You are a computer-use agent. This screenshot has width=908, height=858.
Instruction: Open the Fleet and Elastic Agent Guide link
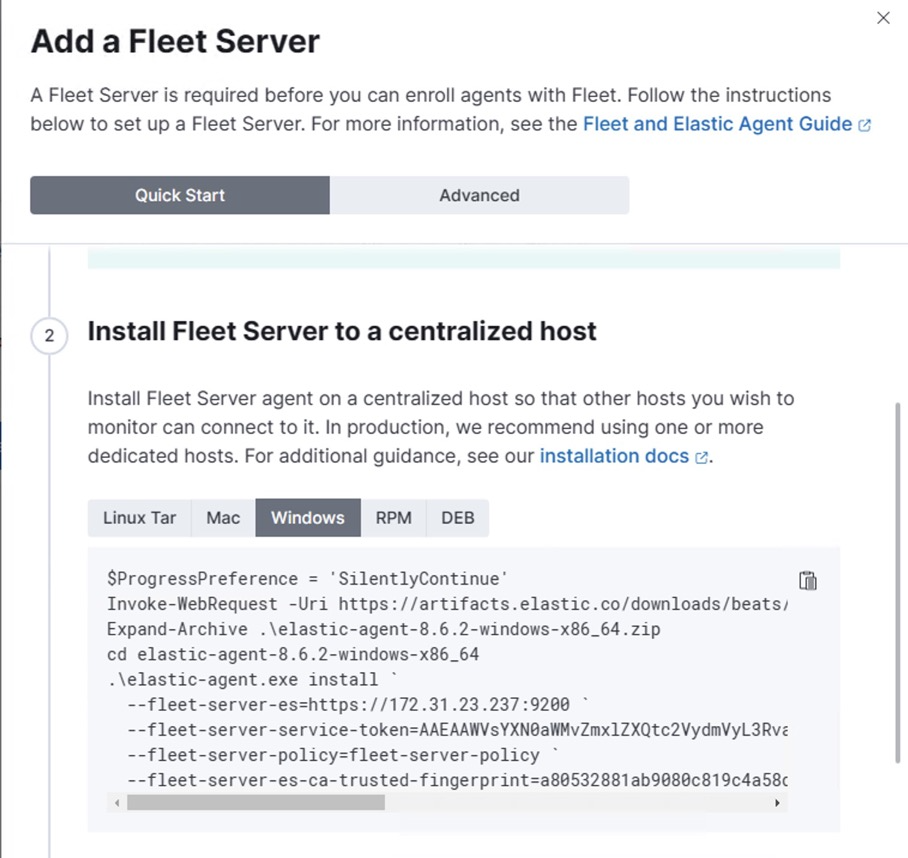click(717, 124)
